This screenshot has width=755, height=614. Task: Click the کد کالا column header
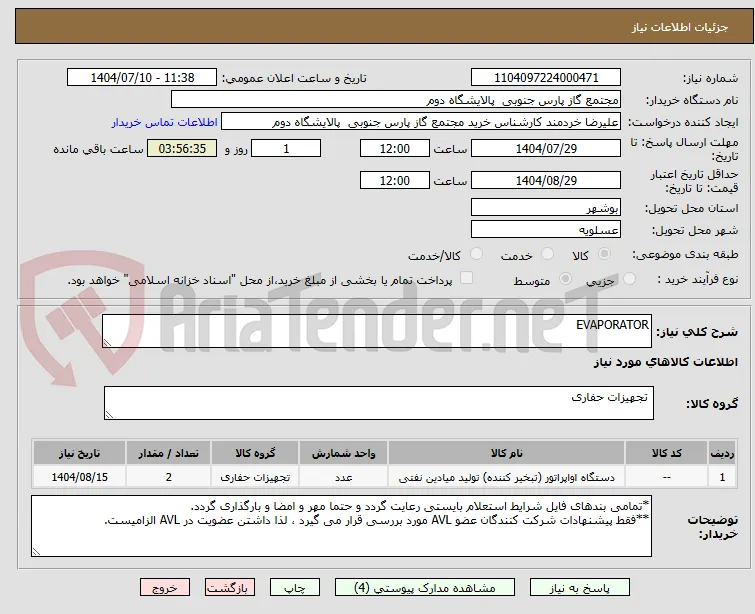pyautogui.click(x=666, y=453)
